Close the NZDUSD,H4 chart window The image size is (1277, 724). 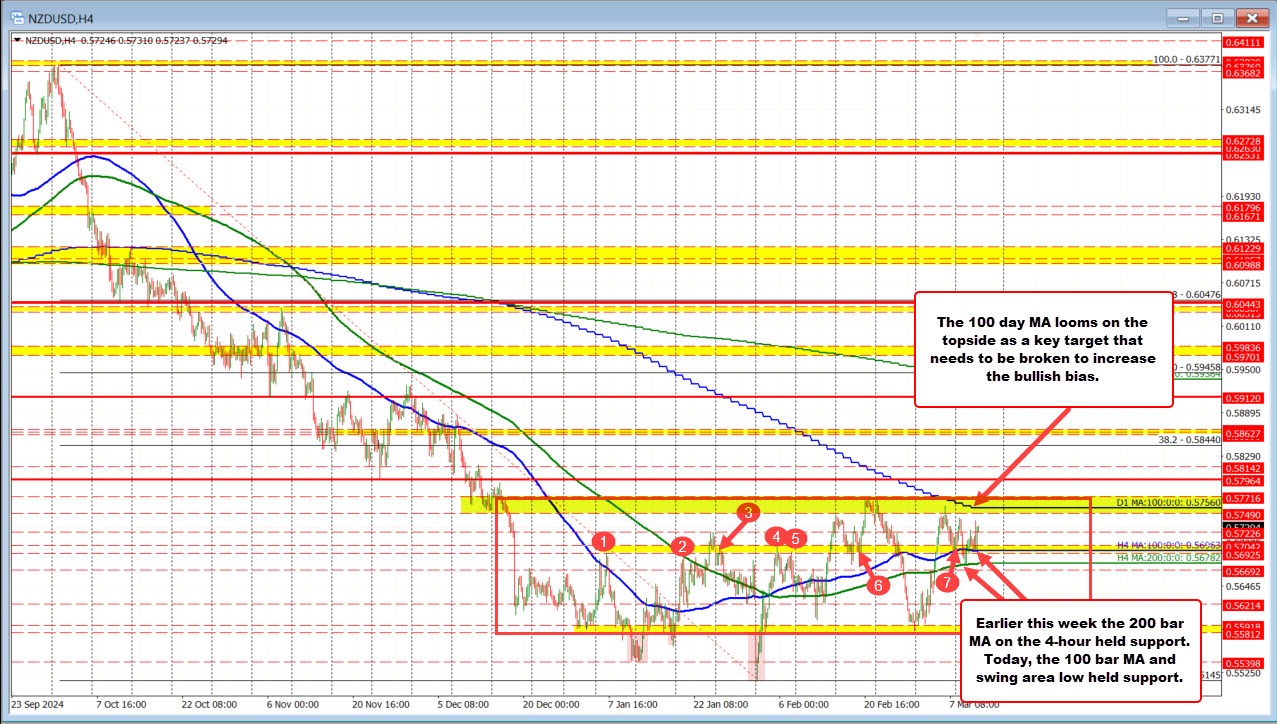(1248, 17)
